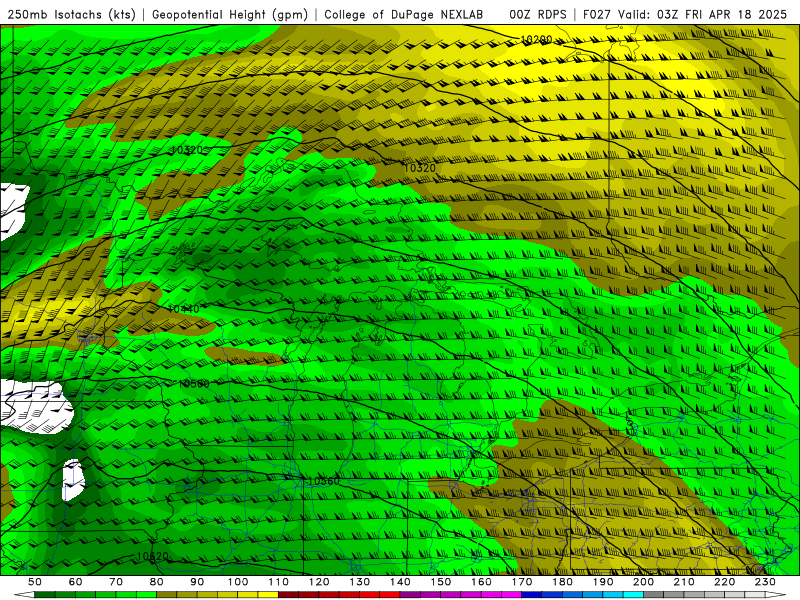Click the 210 label on the color scale
Image resolution: width=800 pixels, height=600 pixels.
pos(684,582)
